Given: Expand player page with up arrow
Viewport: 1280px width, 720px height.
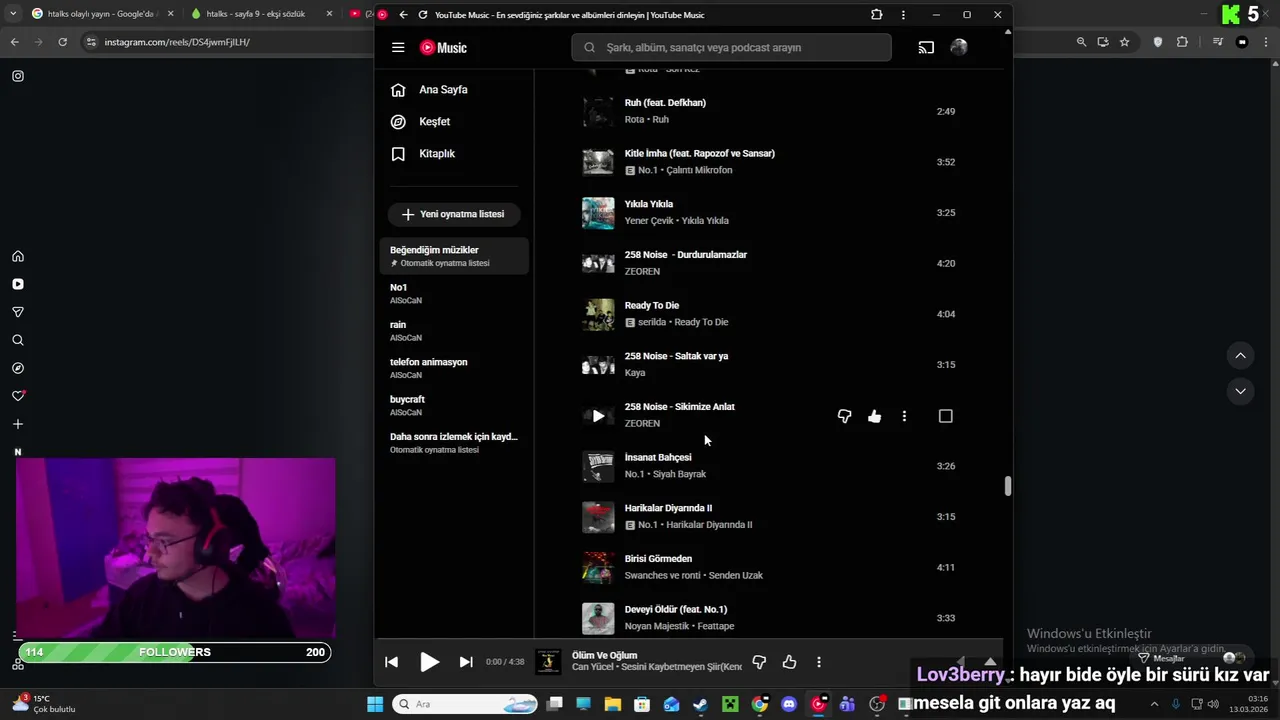Looking at the screenshot, I should (990, 662).
